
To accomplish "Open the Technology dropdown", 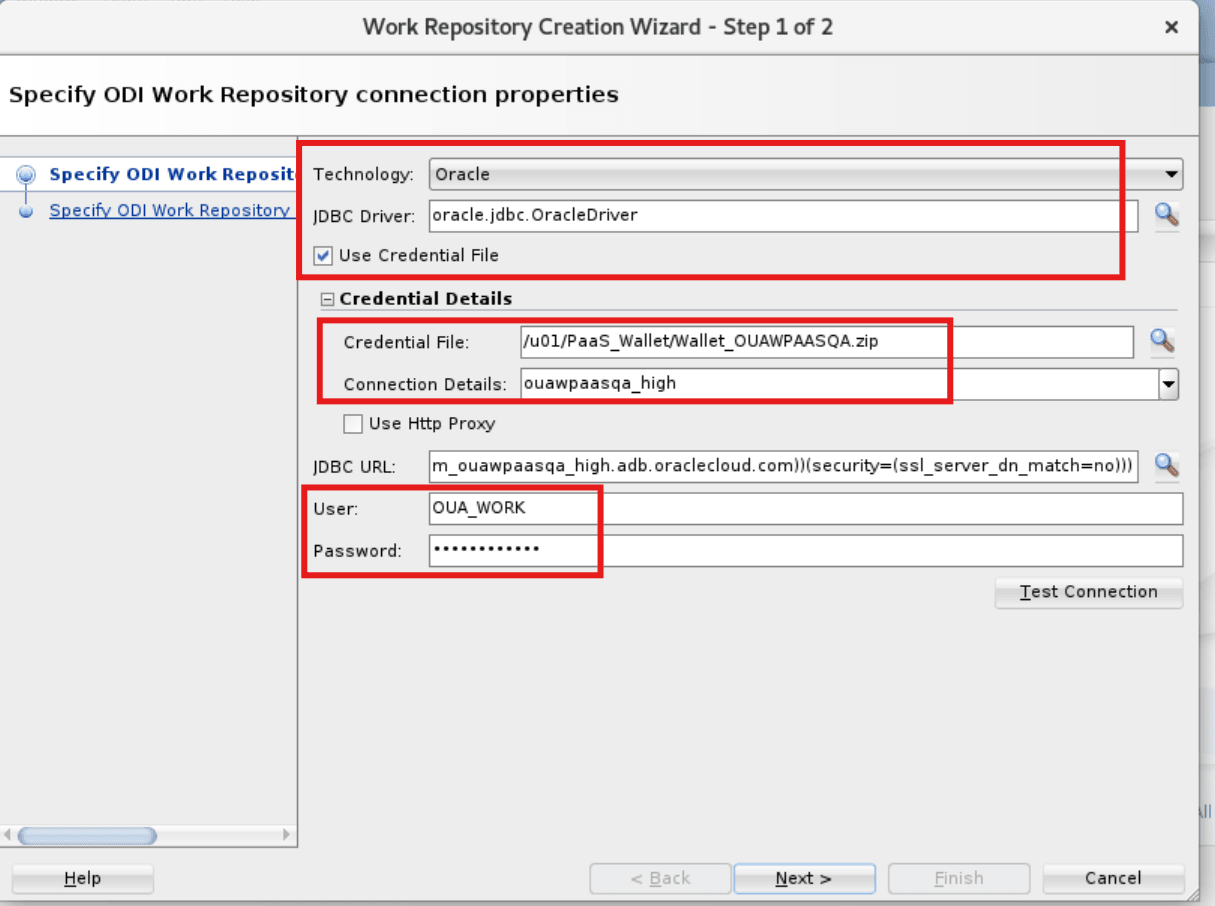I will point(1171,173).
